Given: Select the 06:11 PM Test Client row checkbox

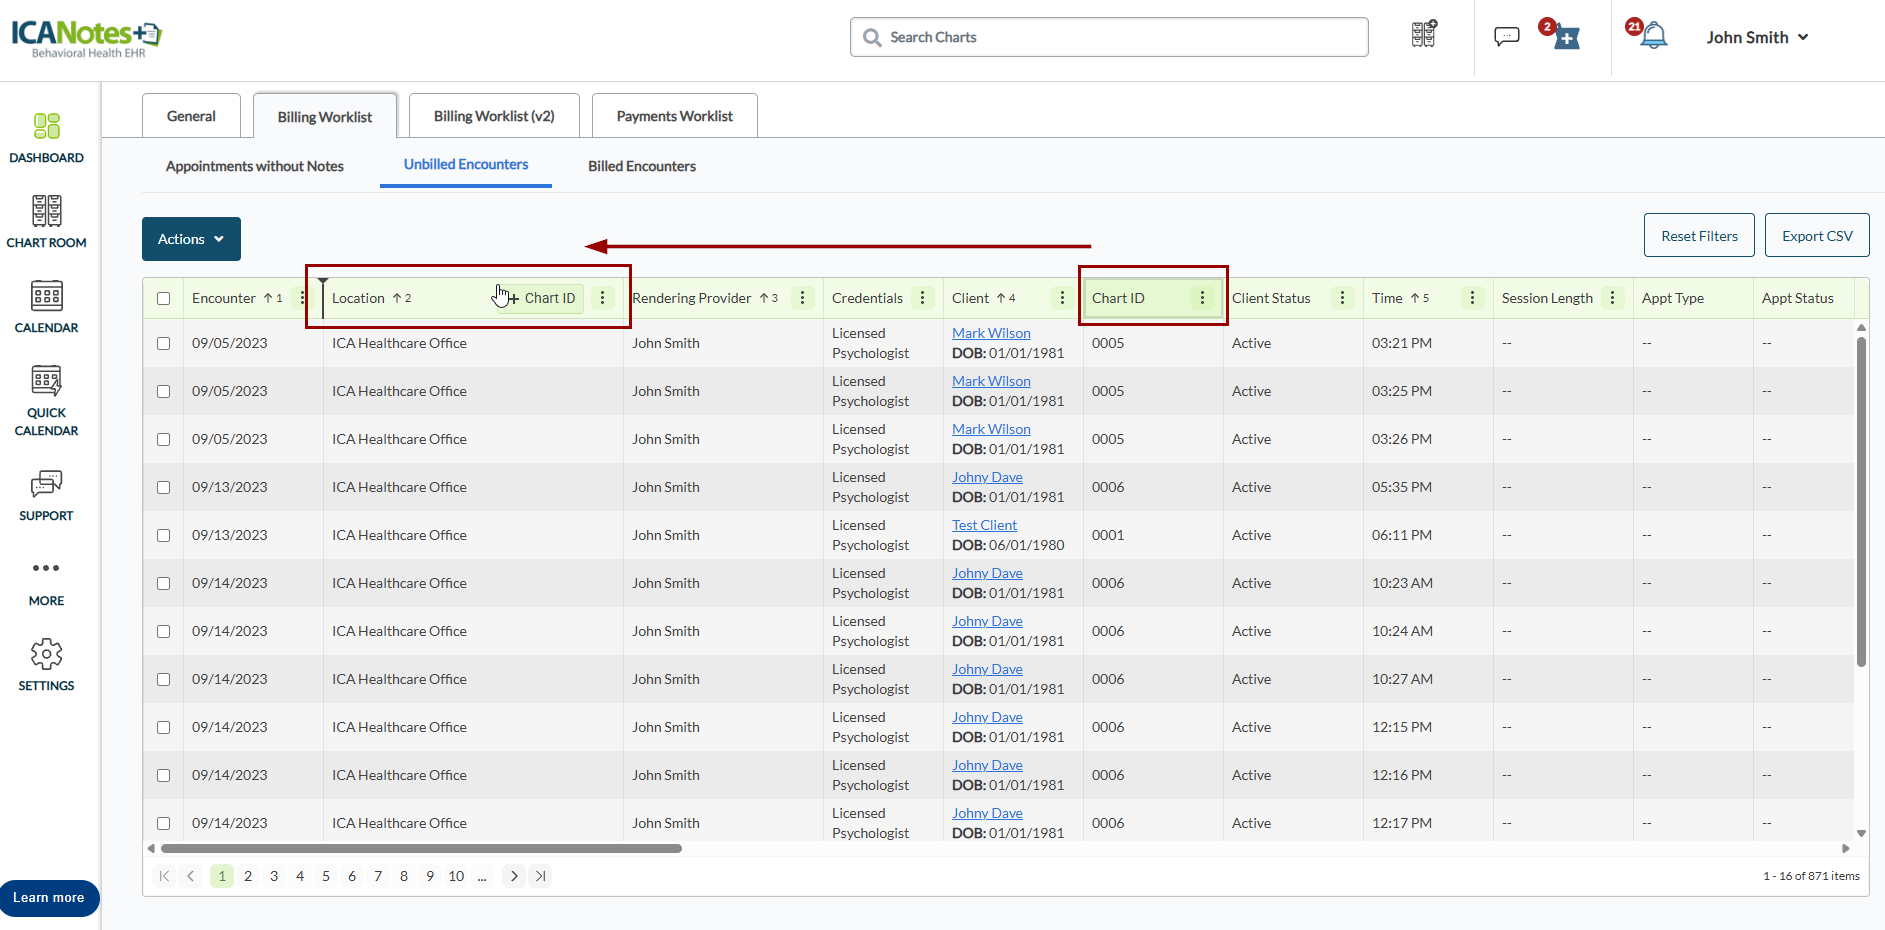Looking at the screenshot, I should pos(164,535).
